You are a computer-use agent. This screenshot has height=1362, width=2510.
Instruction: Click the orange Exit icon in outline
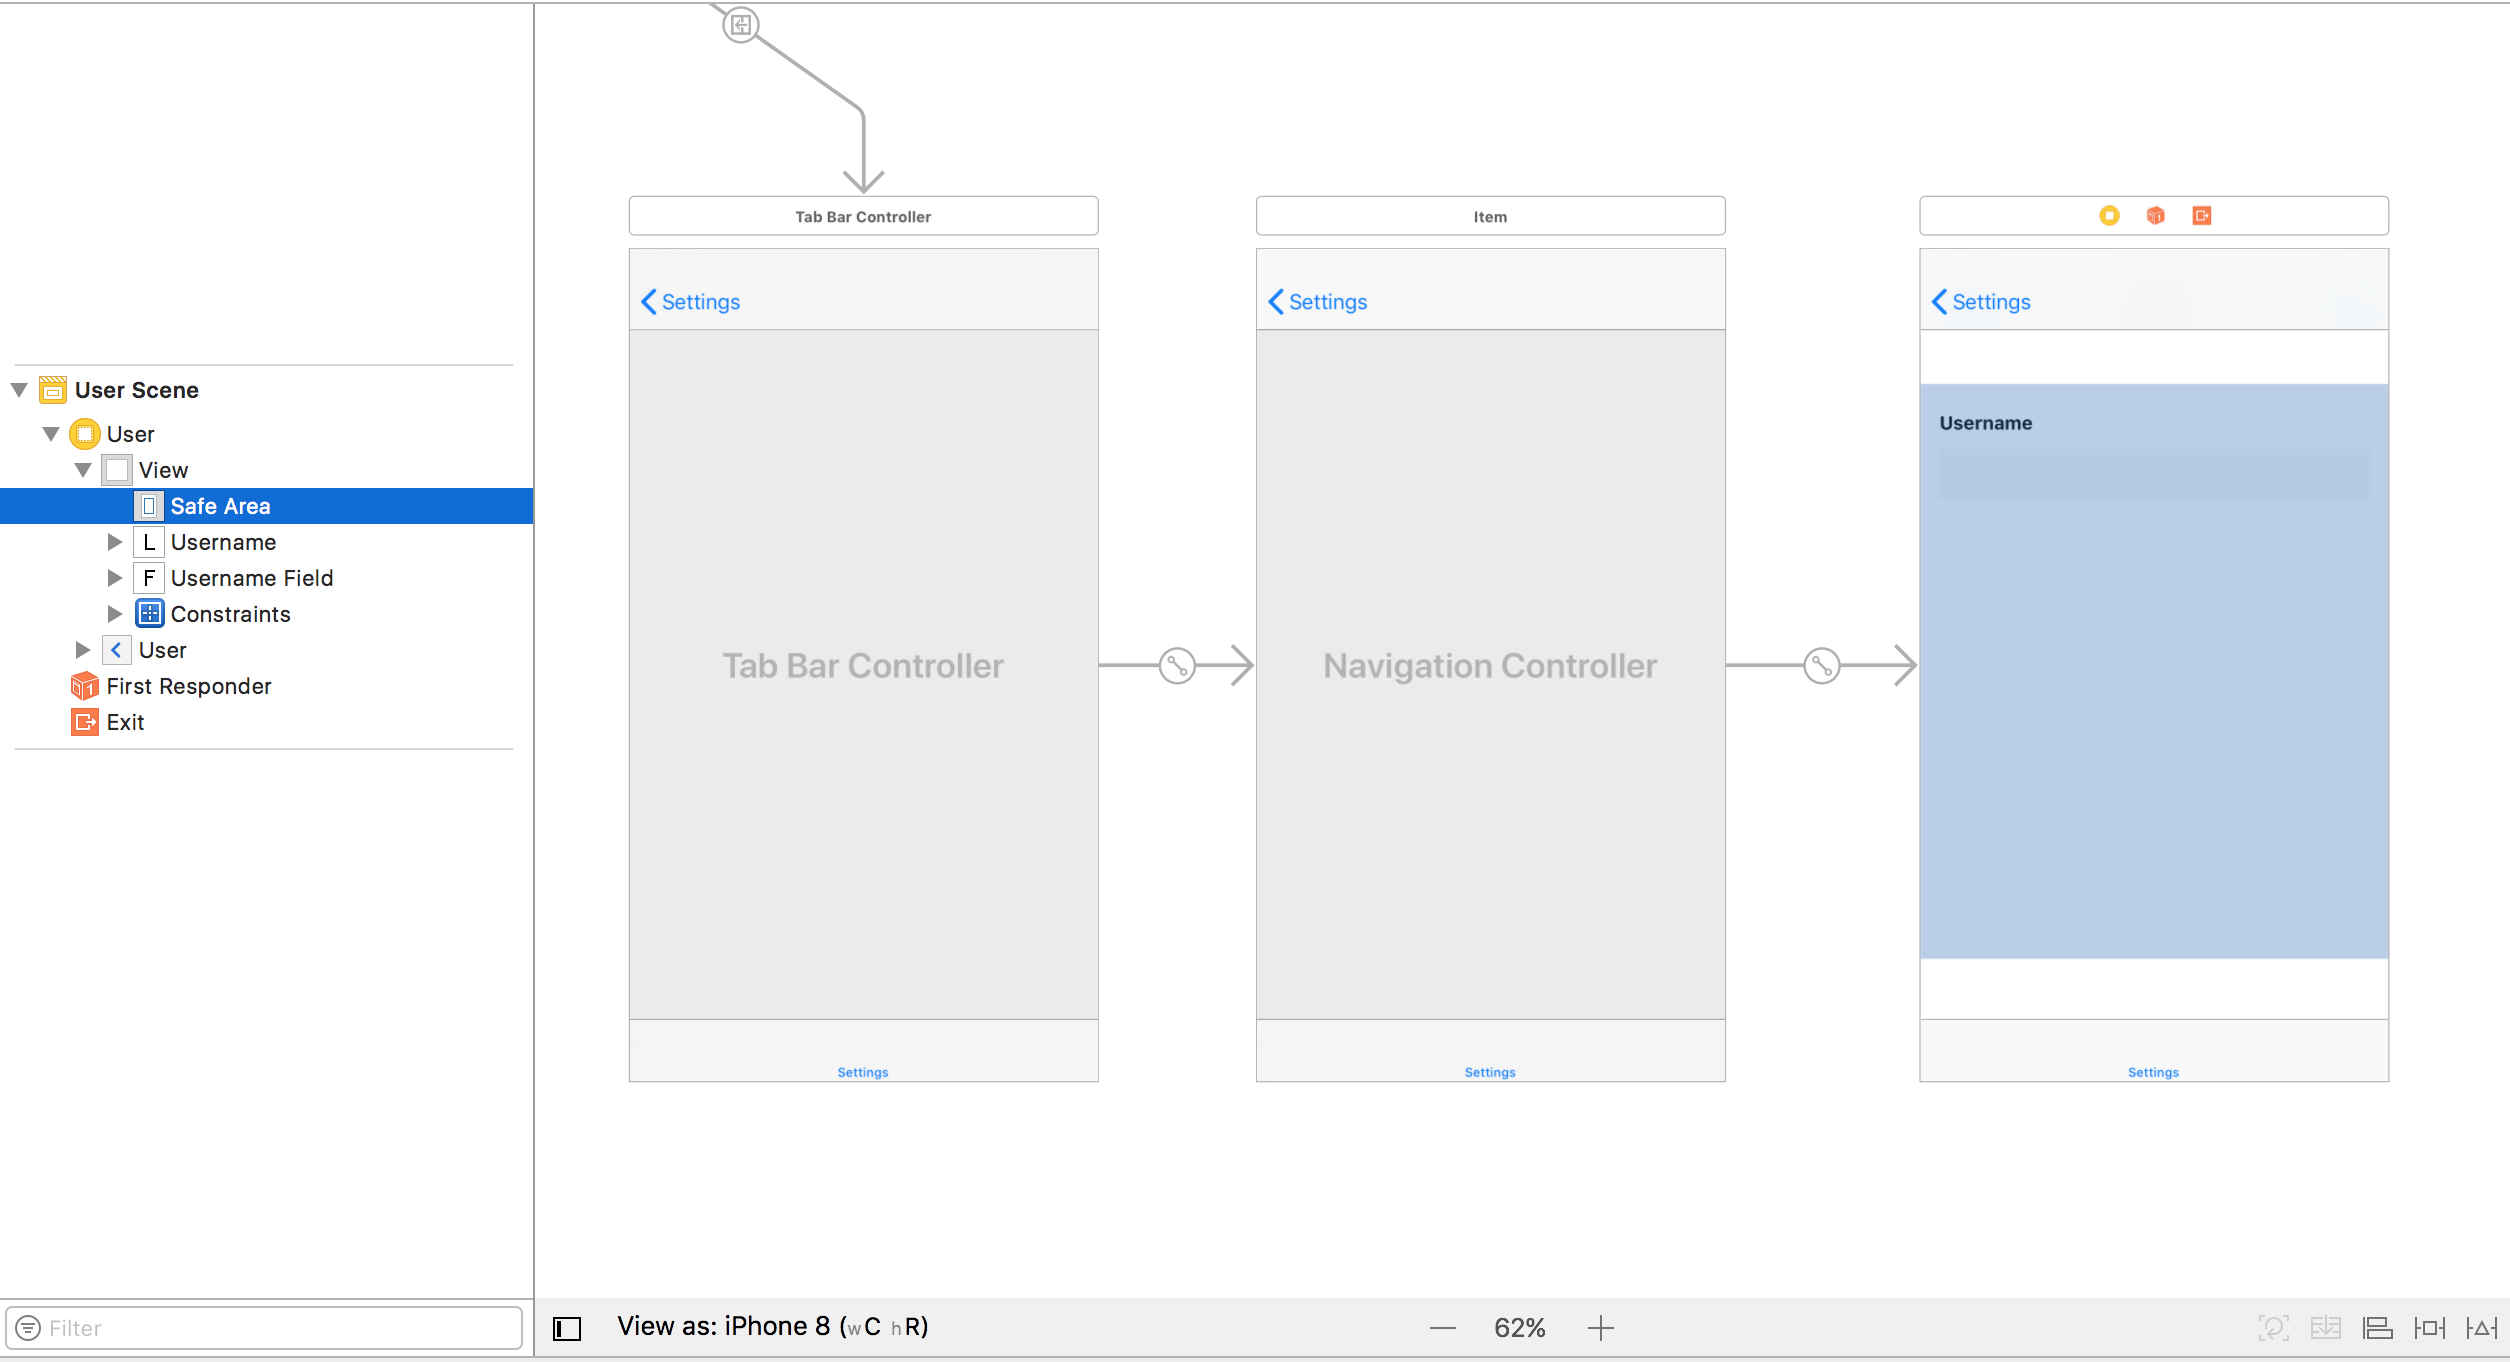pyautogui.click(x=85, y=722)
